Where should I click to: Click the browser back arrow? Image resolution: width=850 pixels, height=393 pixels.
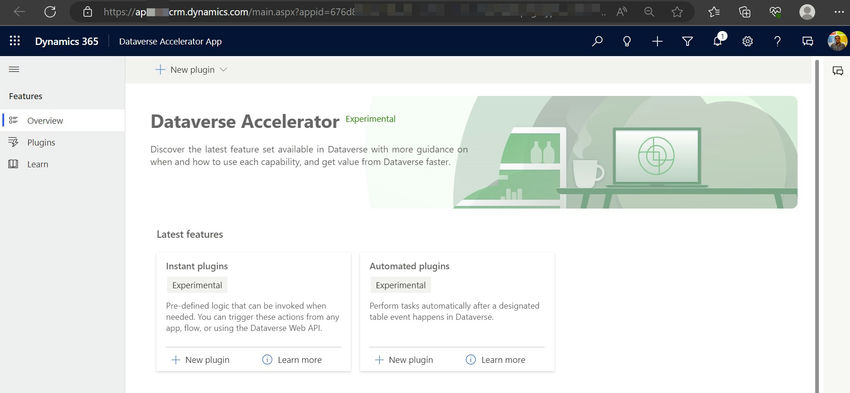coord(20,12)
